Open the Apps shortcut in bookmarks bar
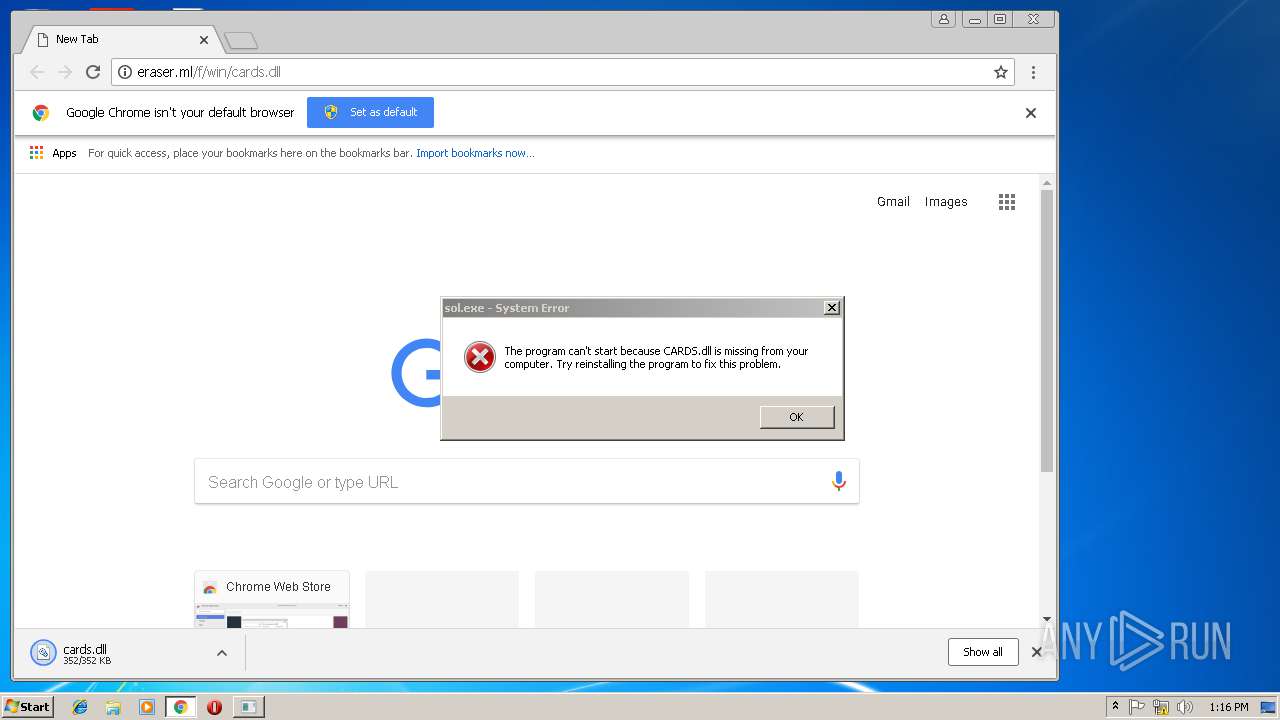Viewport: 1280px width, 720px height. (x=53, y=153)
